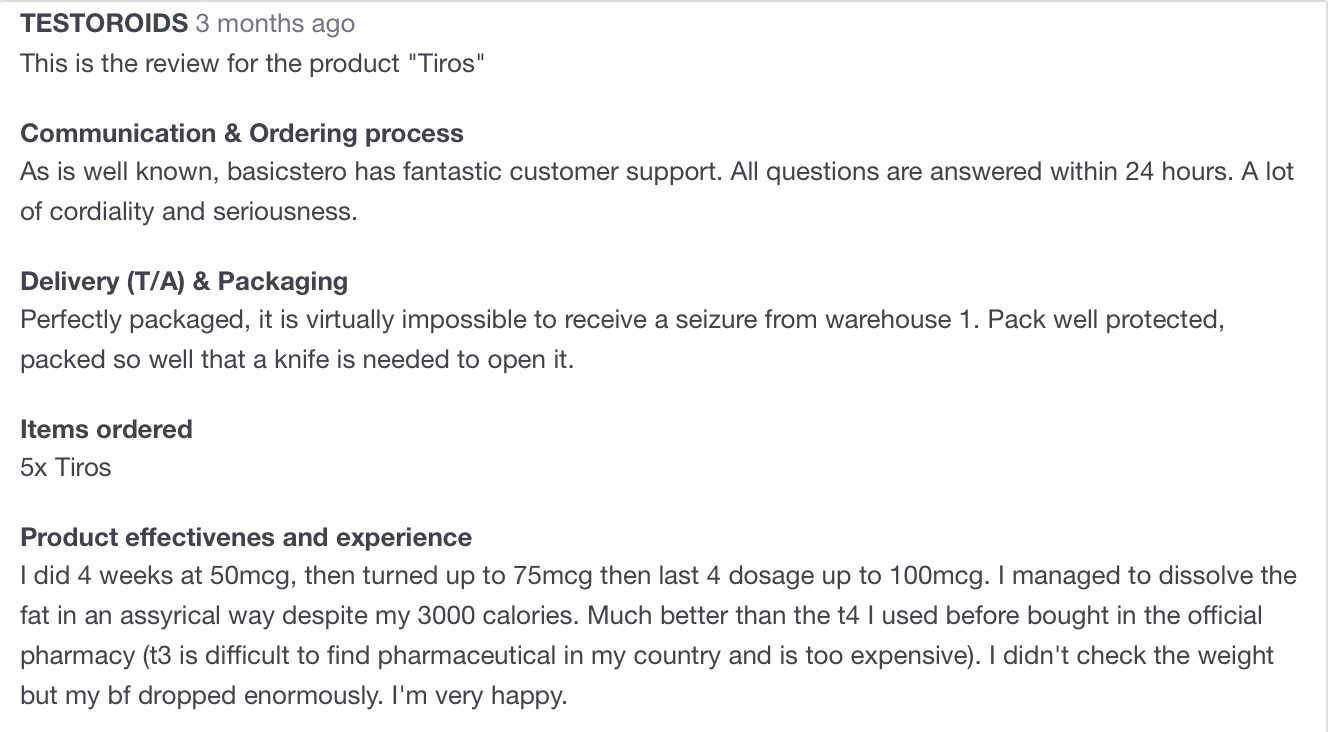The width and height of the screenshot is (1336, 732).
Task: Click the "3 months ago" timestamp
Action: coord(275,24)
